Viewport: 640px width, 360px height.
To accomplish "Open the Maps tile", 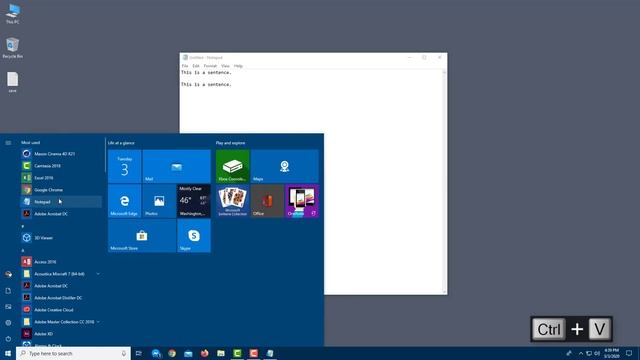I will [284, 166].
